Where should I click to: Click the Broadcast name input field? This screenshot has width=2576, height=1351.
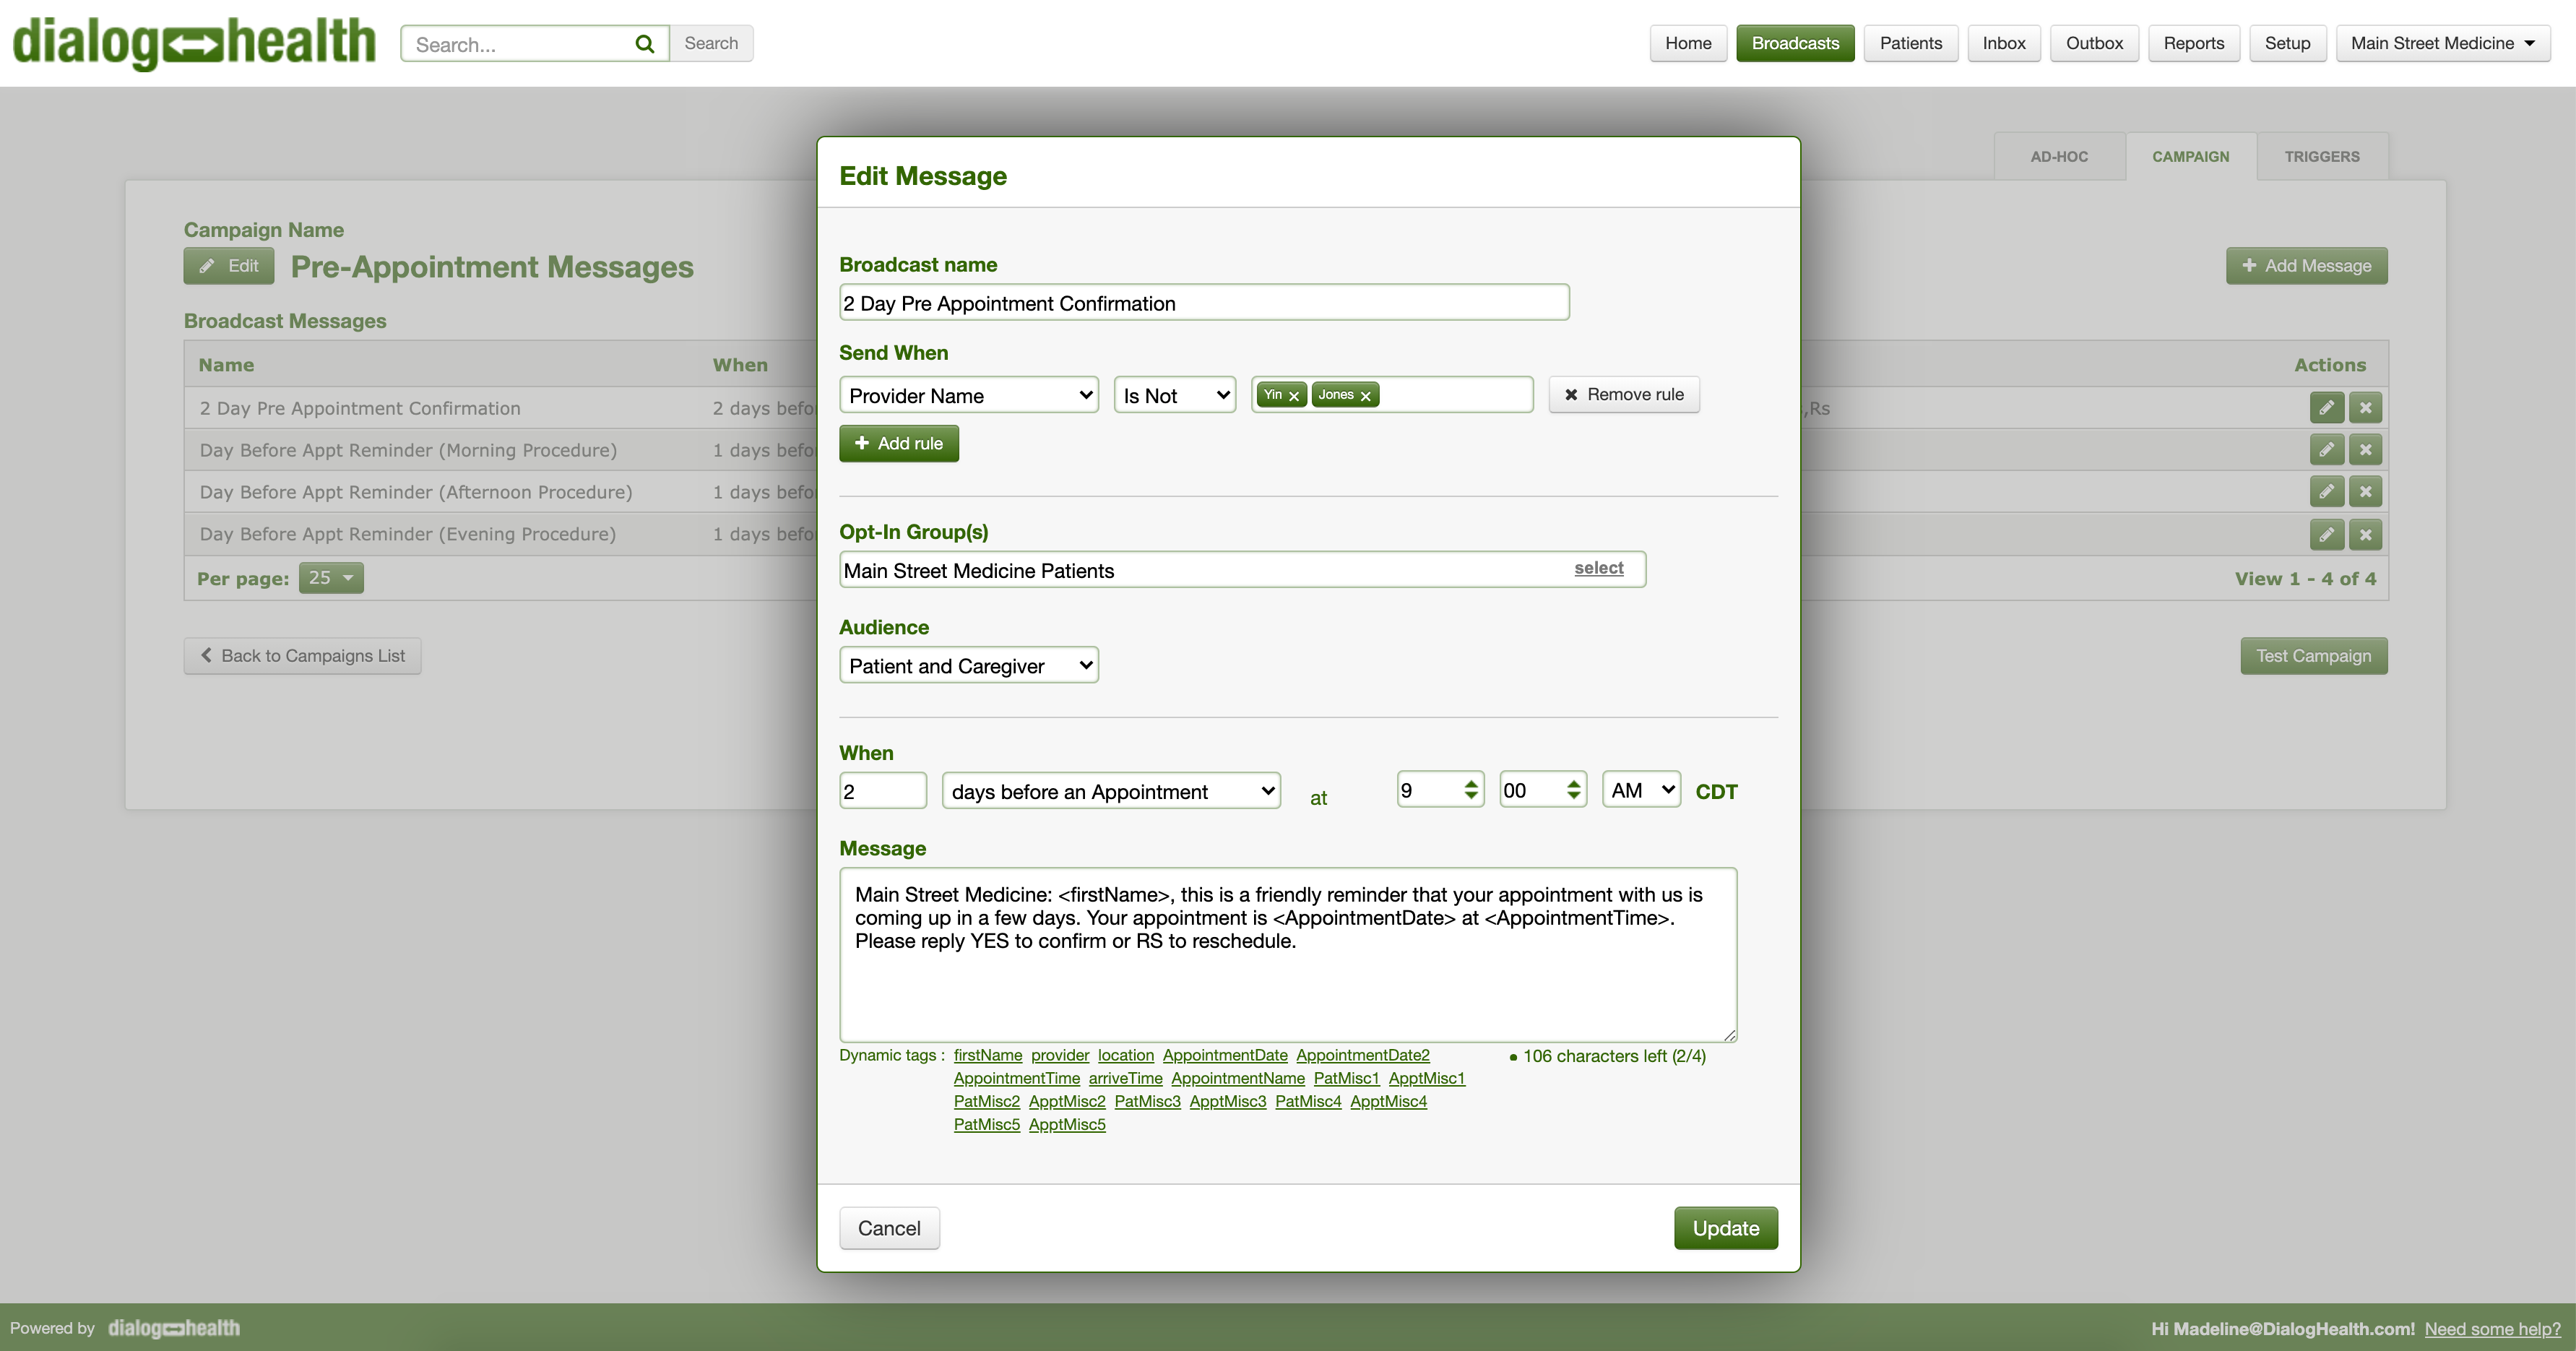[1203, 303]
